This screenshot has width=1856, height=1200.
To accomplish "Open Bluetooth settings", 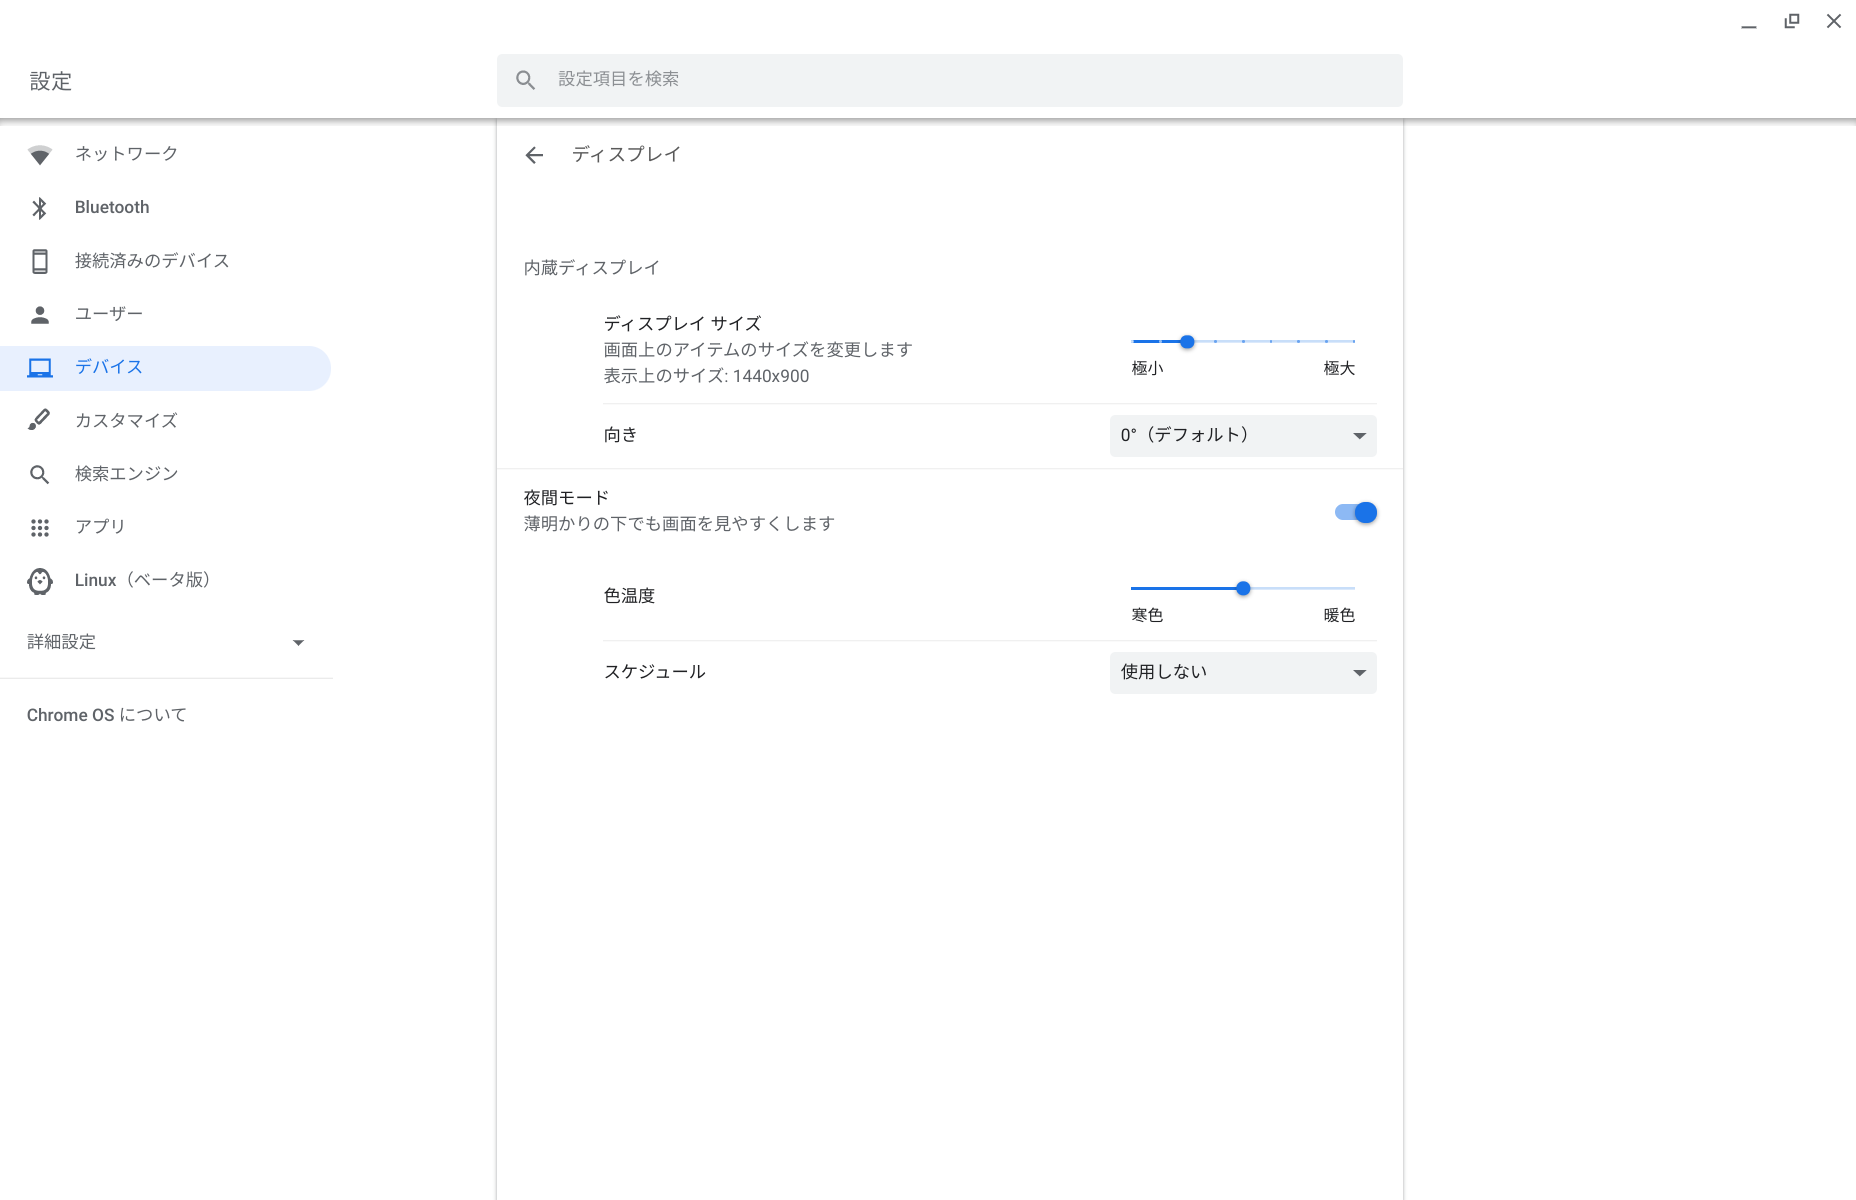I will 166,208.
